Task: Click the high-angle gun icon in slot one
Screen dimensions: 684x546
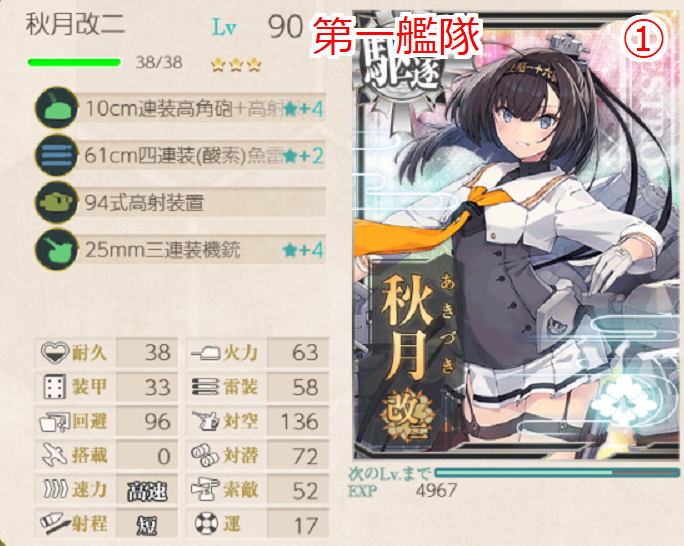Action: pyautogui.click(x=56, y=108)
